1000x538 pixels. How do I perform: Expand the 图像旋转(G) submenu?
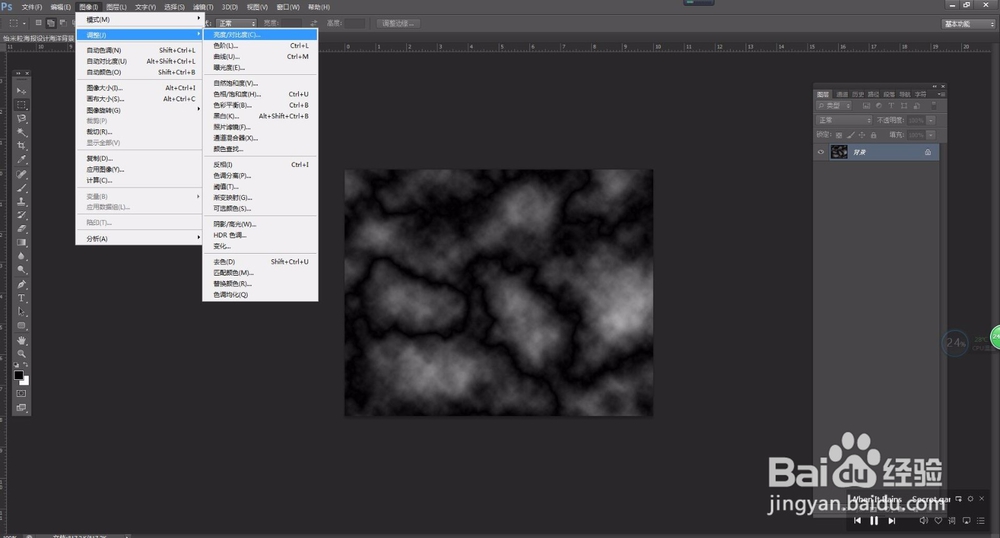[x=138, y=110]
